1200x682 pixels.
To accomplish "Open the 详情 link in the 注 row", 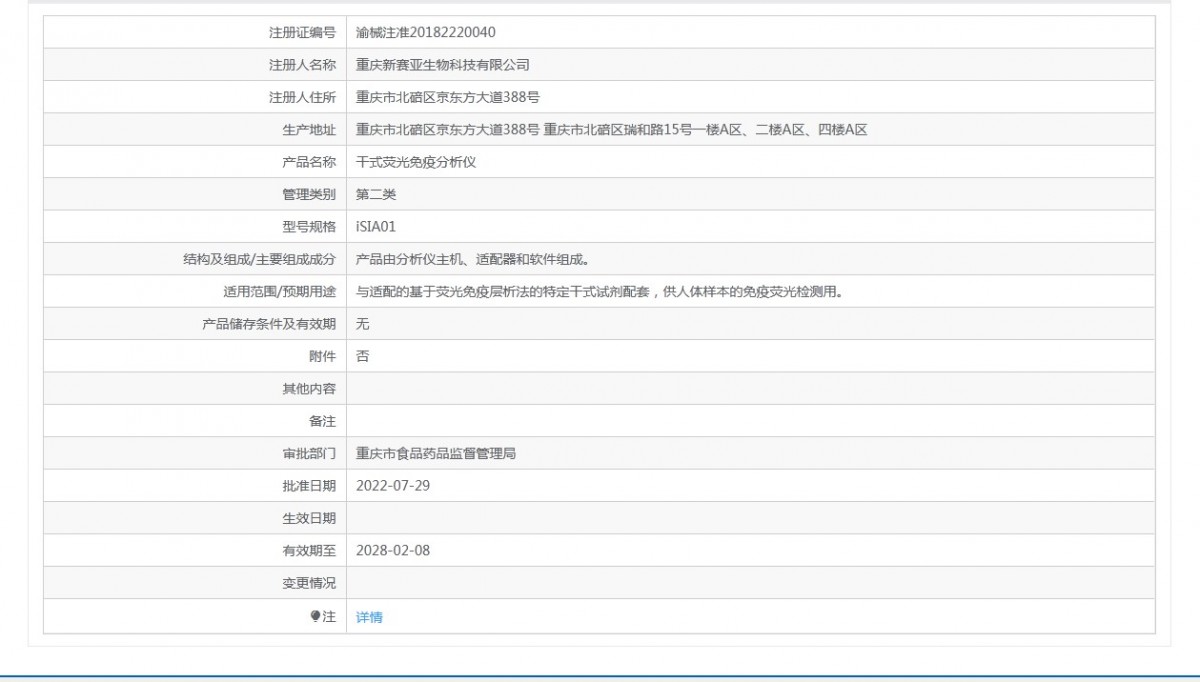I will pyautogui.click(x=369, y=617).
